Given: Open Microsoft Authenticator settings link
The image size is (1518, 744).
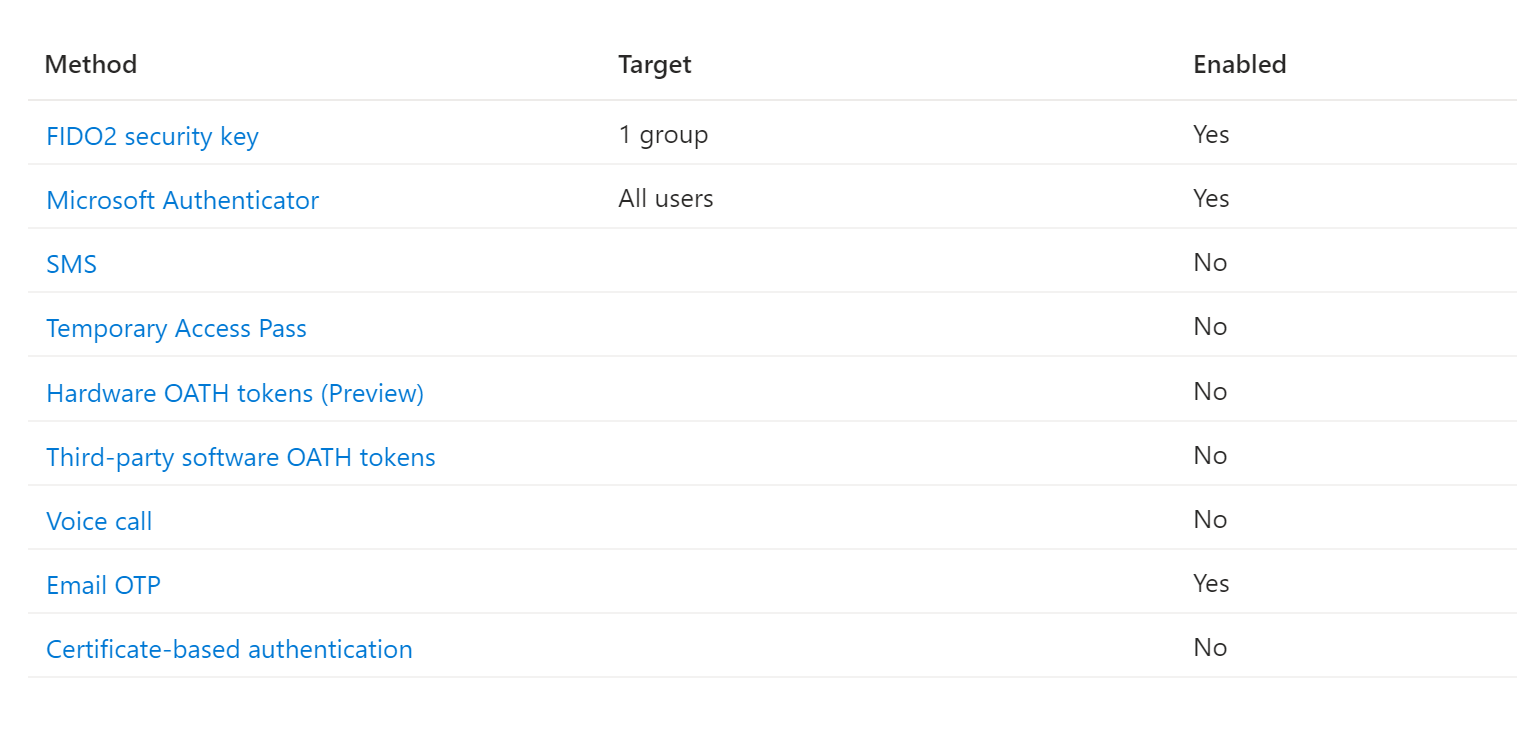Looking at the screenshot, I should point(183,200).
